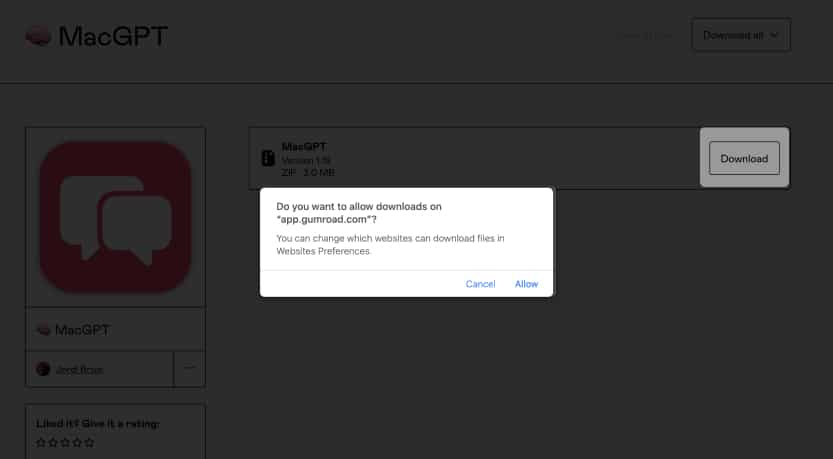Click the ZIP file icon beside MacGPT

(x=267, y=158)
